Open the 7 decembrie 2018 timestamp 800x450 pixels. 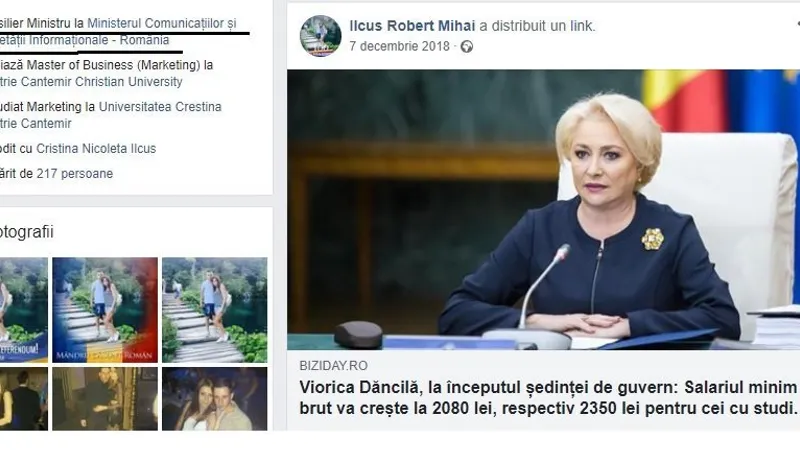pos(399,46)
